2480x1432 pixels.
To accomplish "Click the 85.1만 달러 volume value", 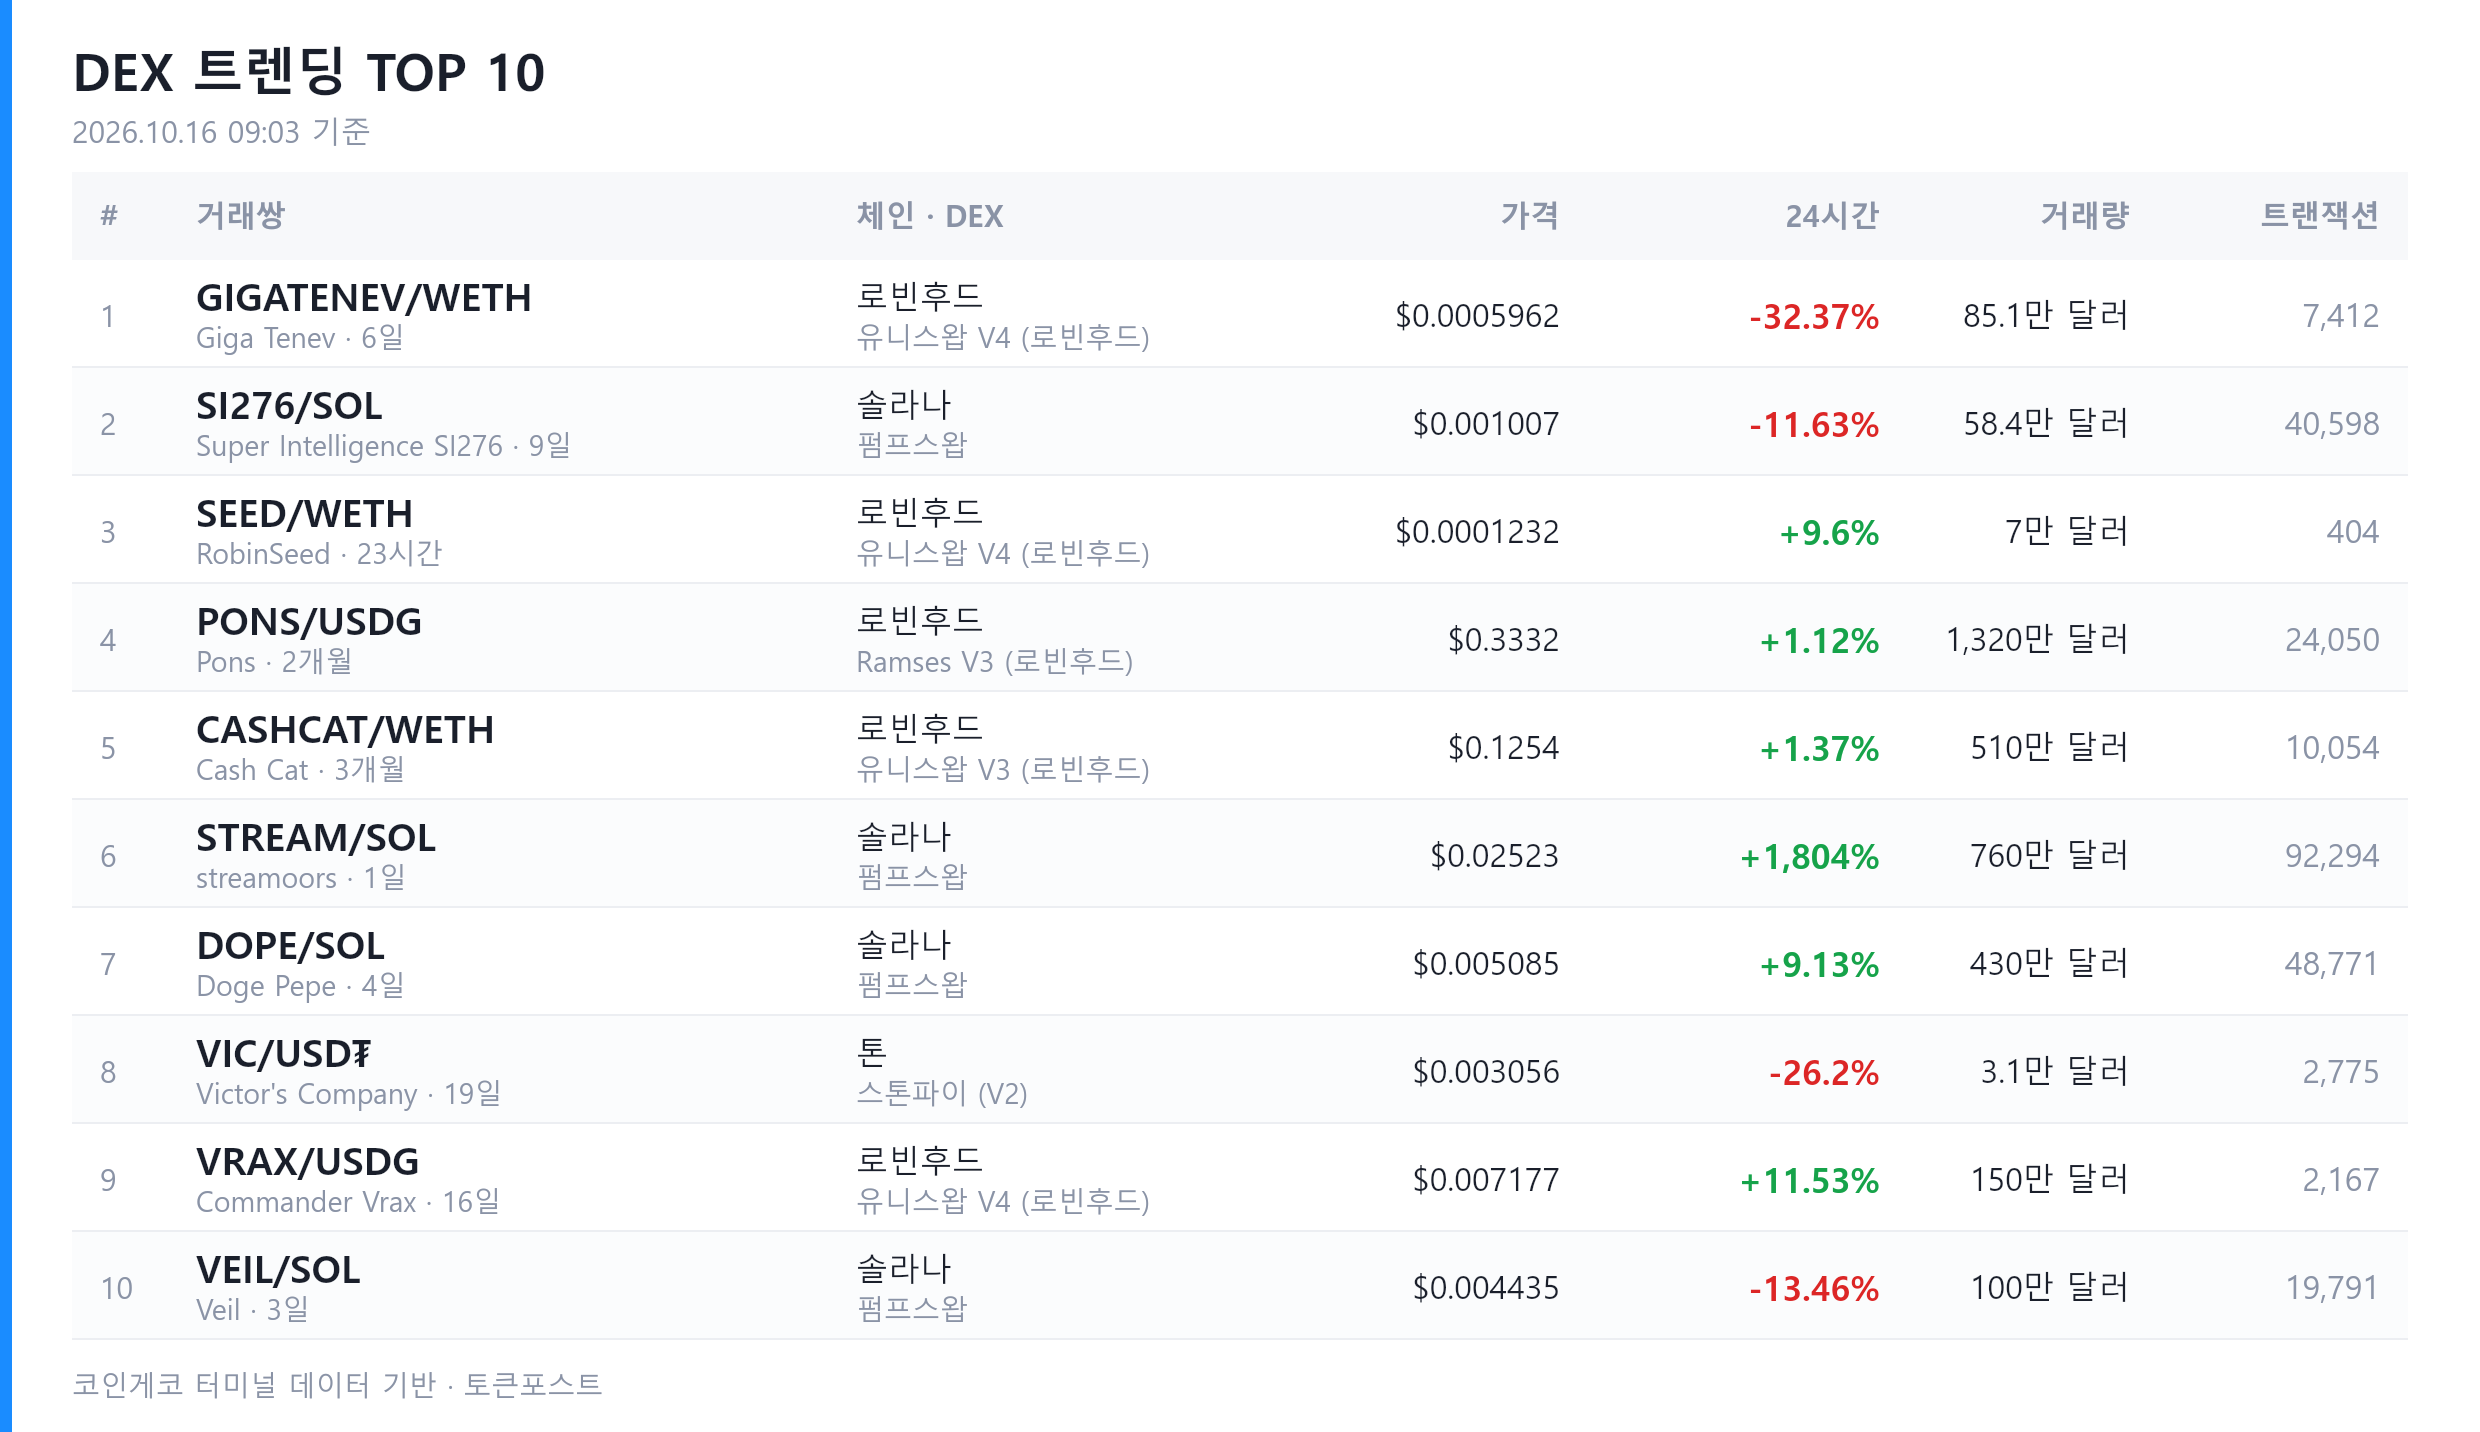I will tap(2046, 316).
